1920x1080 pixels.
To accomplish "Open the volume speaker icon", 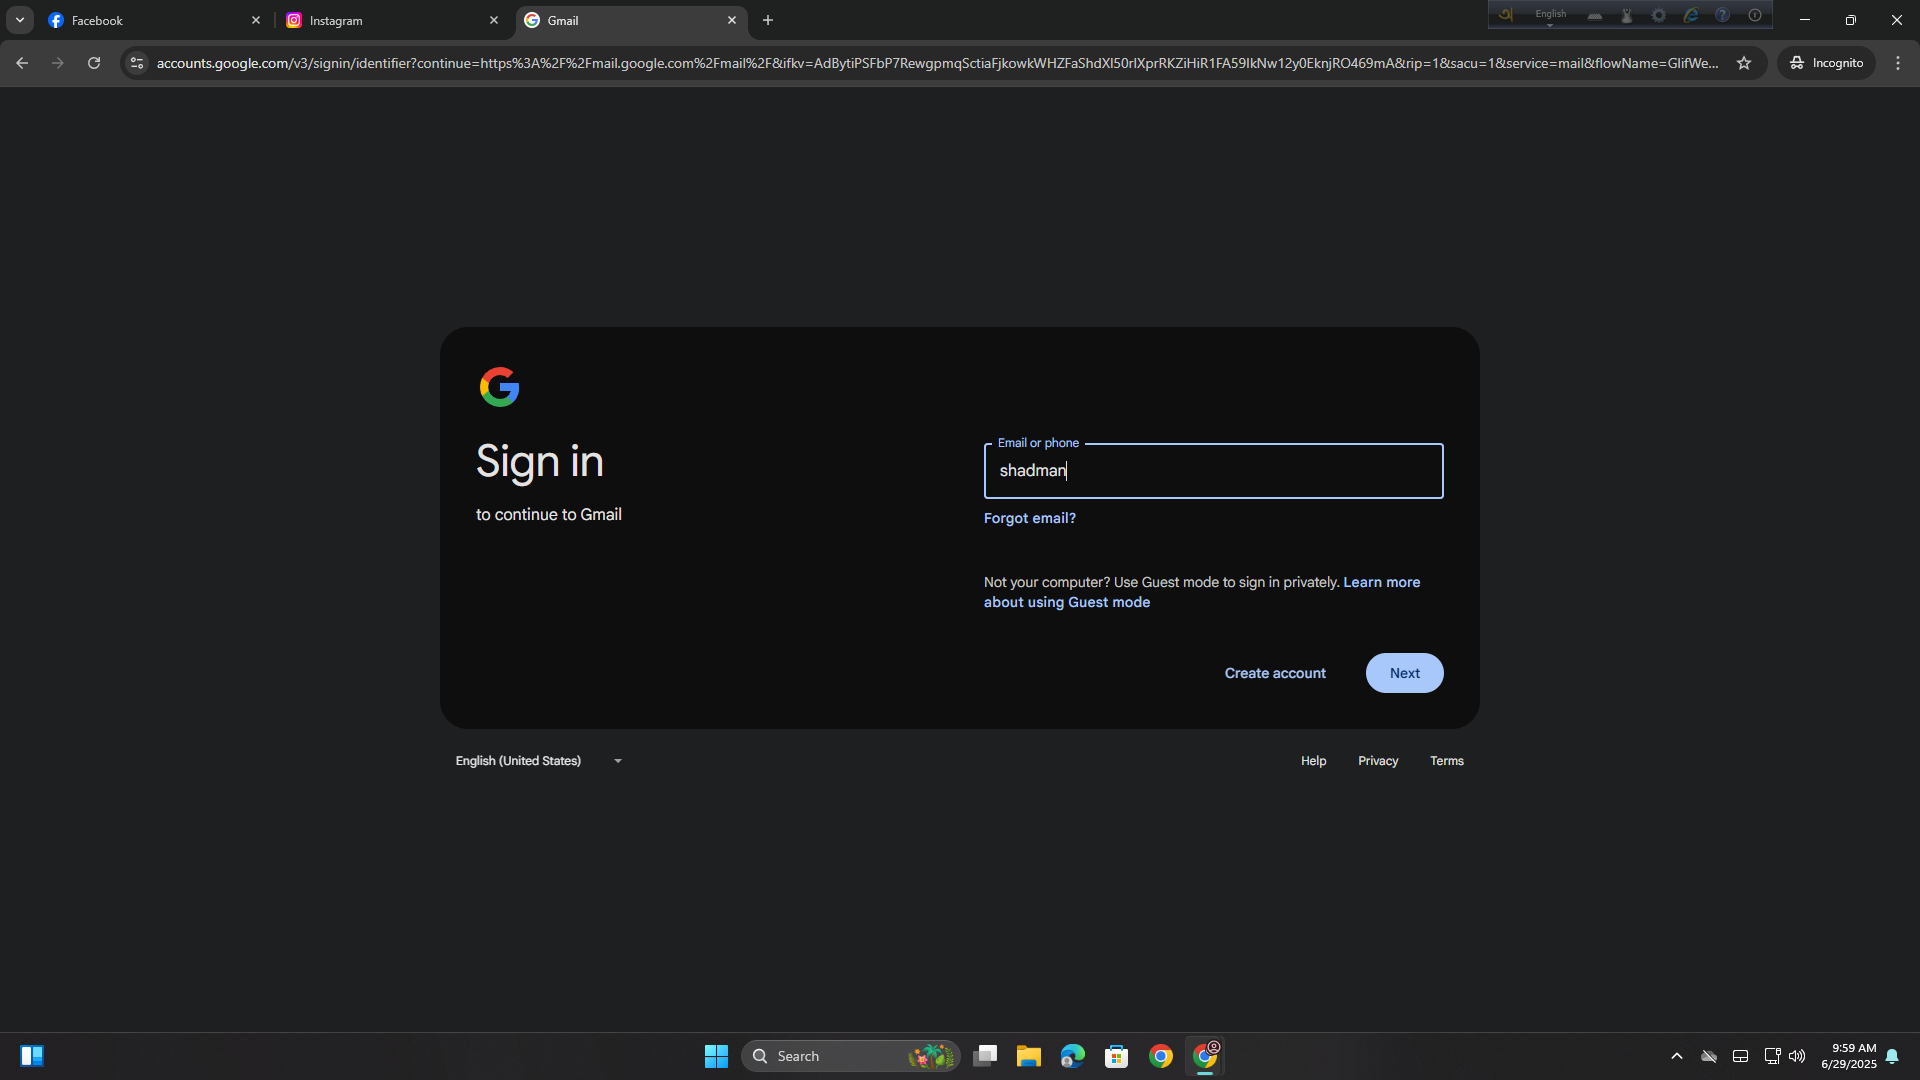I will (1797, 1056).
